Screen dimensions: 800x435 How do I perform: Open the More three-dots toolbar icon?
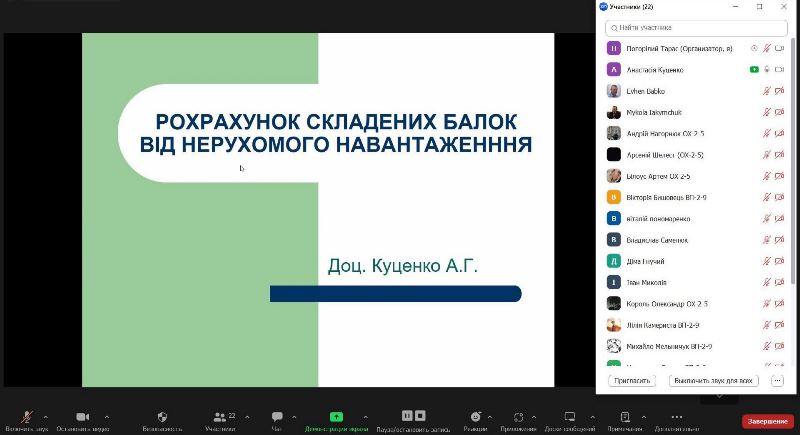(x=677, y=417)
